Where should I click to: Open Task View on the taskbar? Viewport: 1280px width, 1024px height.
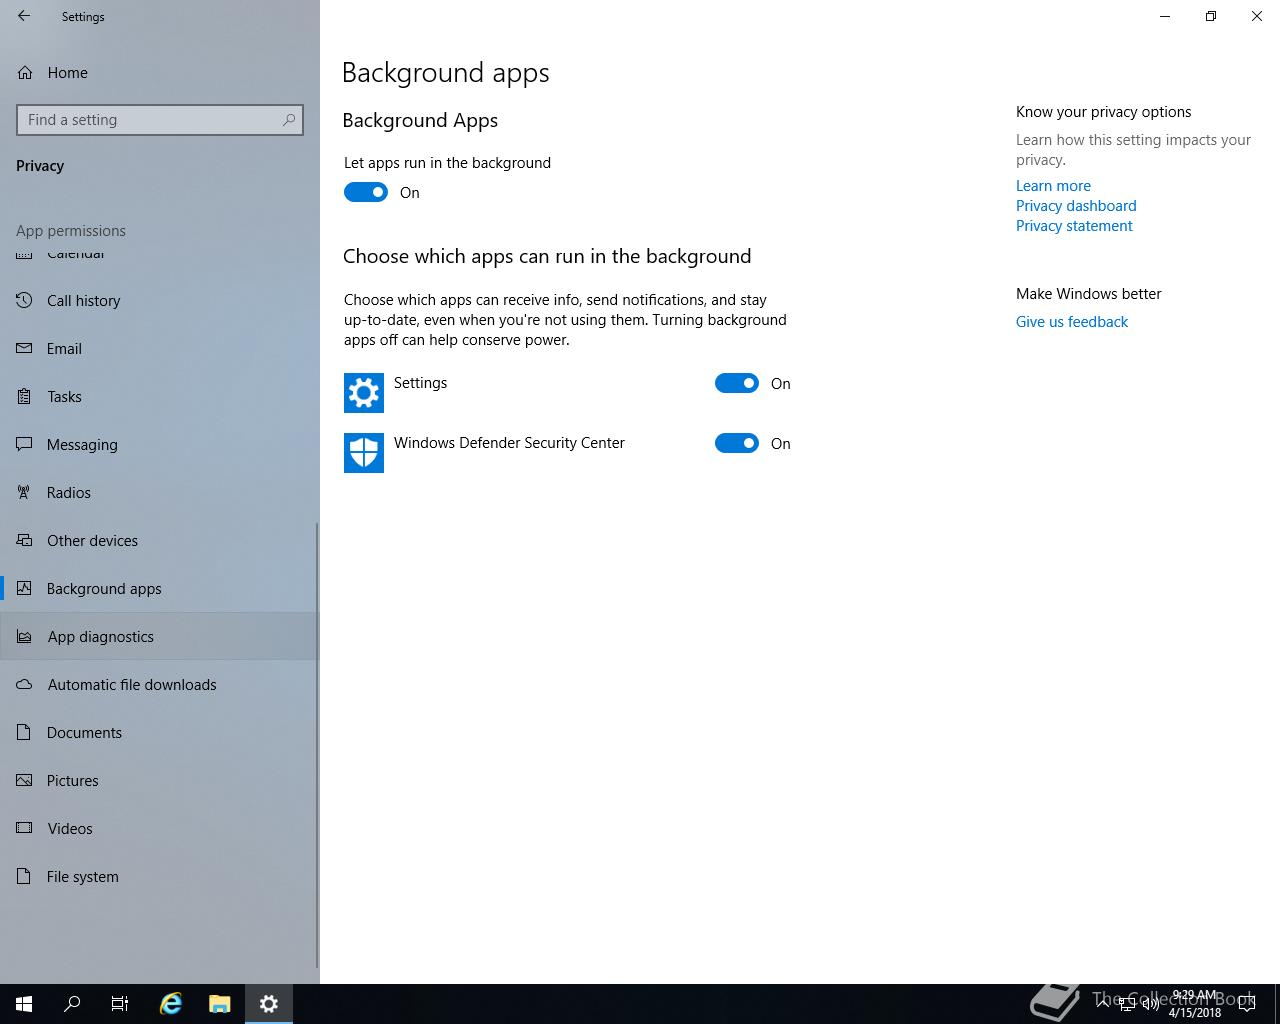pos(120,1004)
